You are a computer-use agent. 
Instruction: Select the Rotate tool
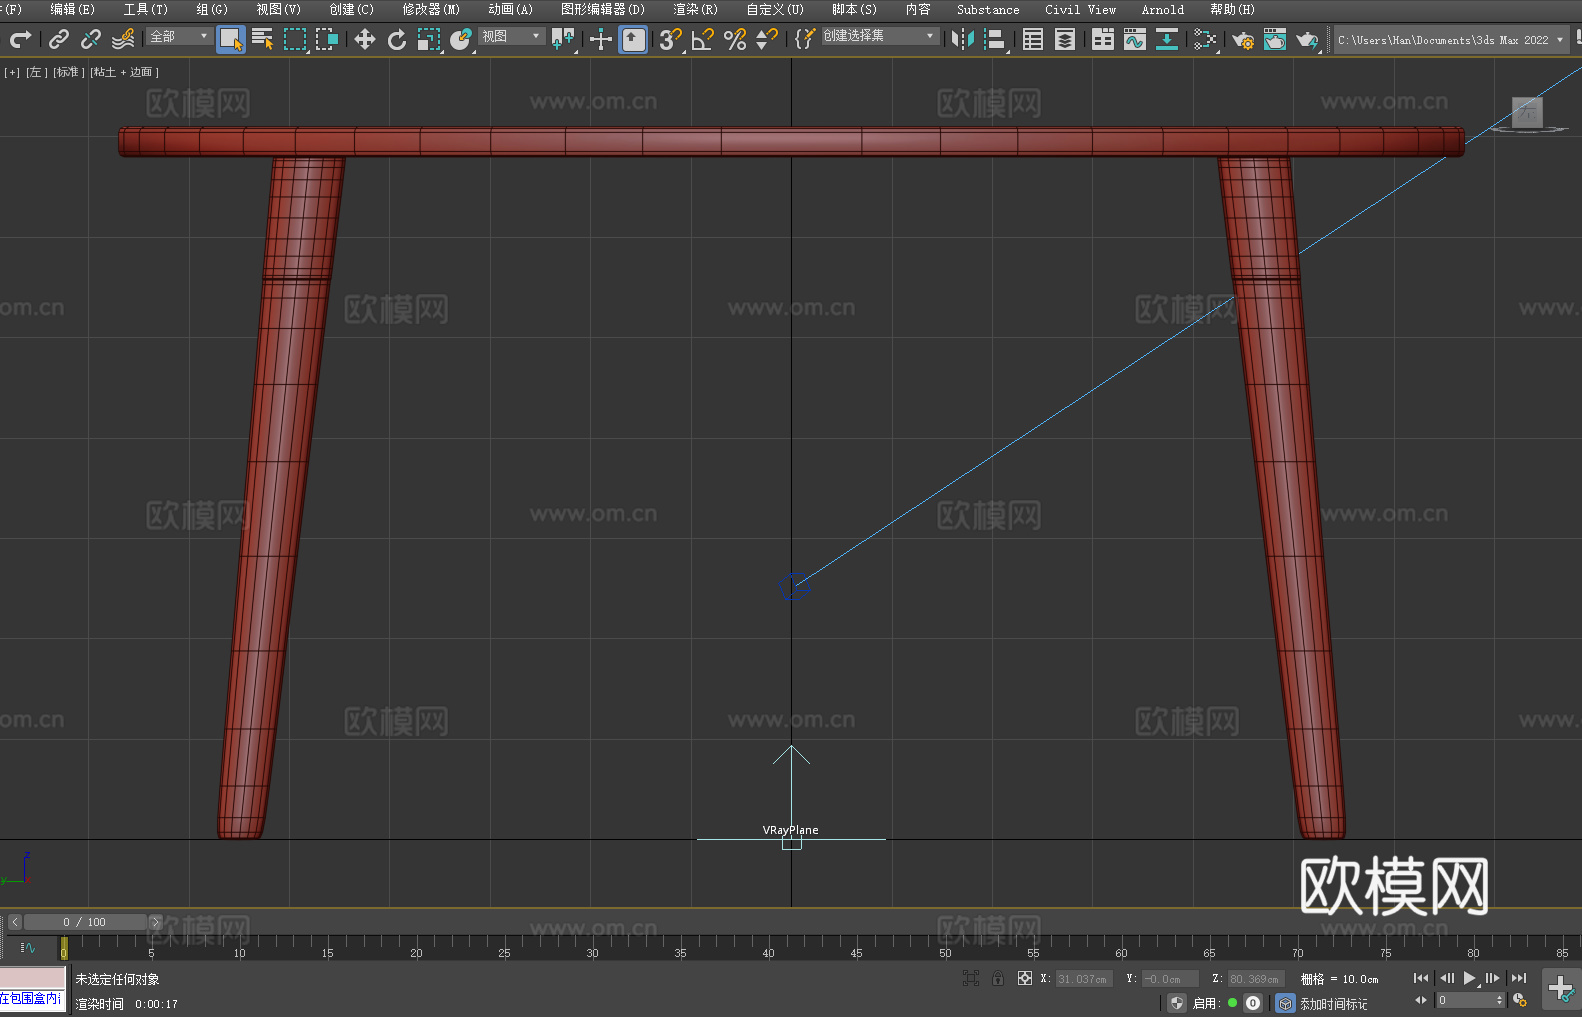click(397, 39)
